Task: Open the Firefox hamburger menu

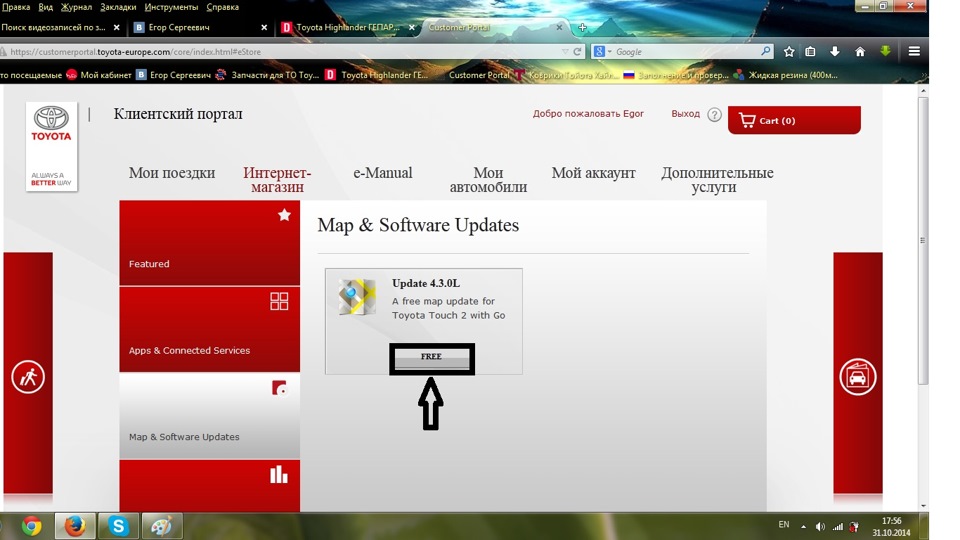Action: click(x=914, y=52)
